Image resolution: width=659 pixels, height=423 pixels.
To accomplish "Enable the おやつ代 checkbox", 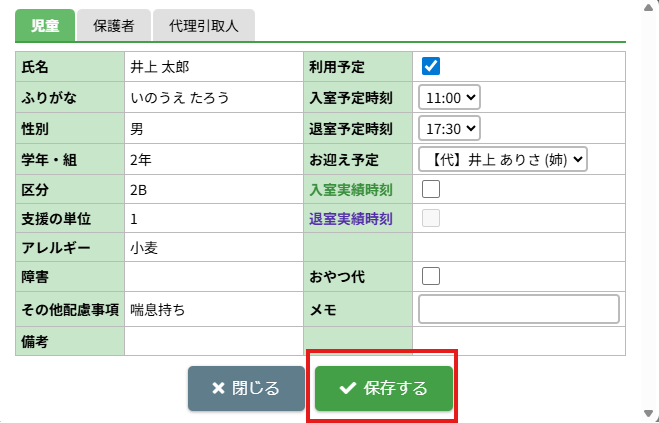I will click(x=431, y=275).
